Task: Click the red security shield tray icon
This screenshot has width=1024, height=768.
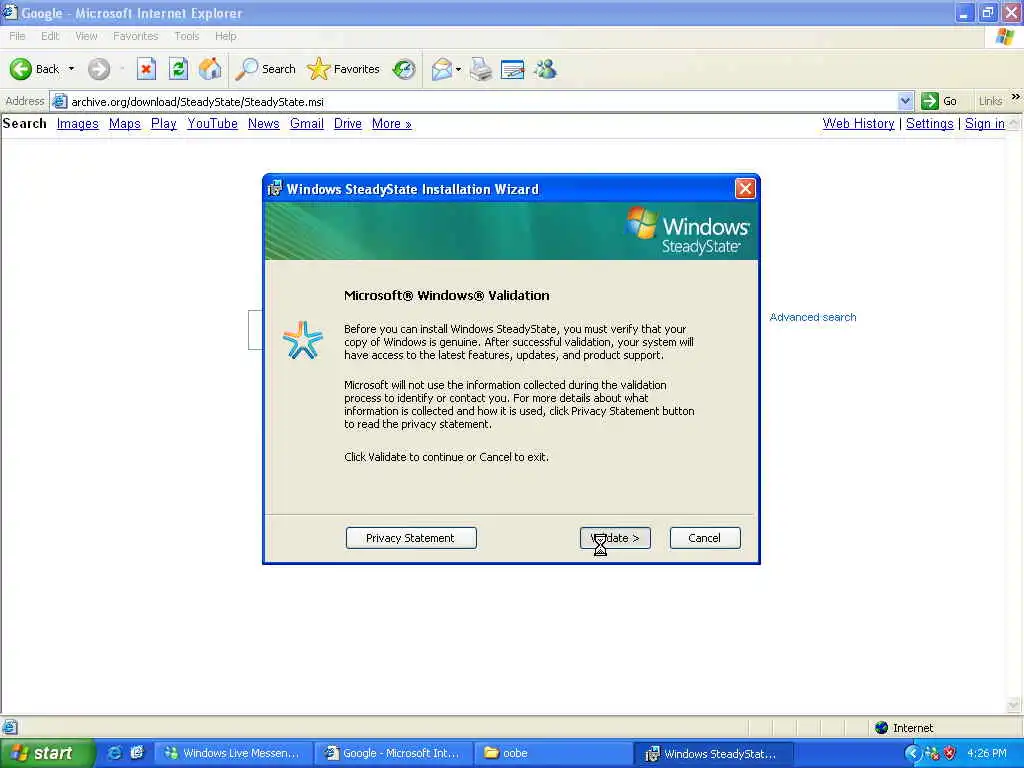Action: tap(950, 754)
